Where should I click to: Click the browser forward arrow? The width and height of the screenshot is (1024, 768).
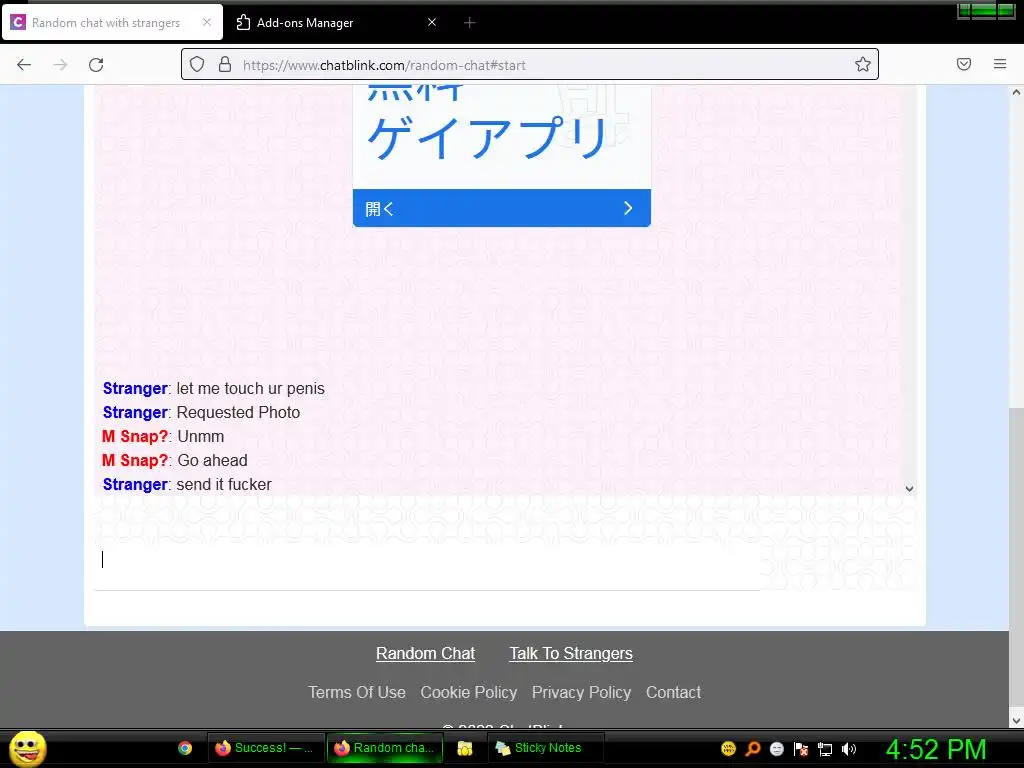60,65
